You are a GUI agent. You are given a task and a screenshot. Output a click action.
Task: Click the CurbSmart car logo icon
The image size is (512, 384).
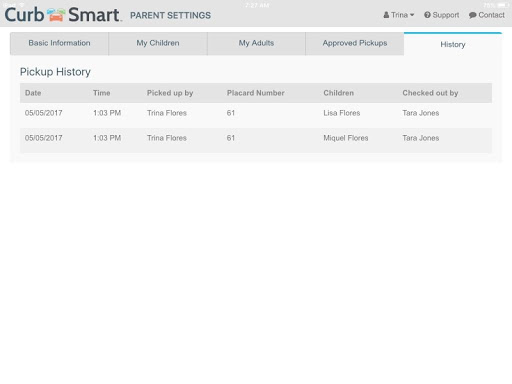coord(56,15)
